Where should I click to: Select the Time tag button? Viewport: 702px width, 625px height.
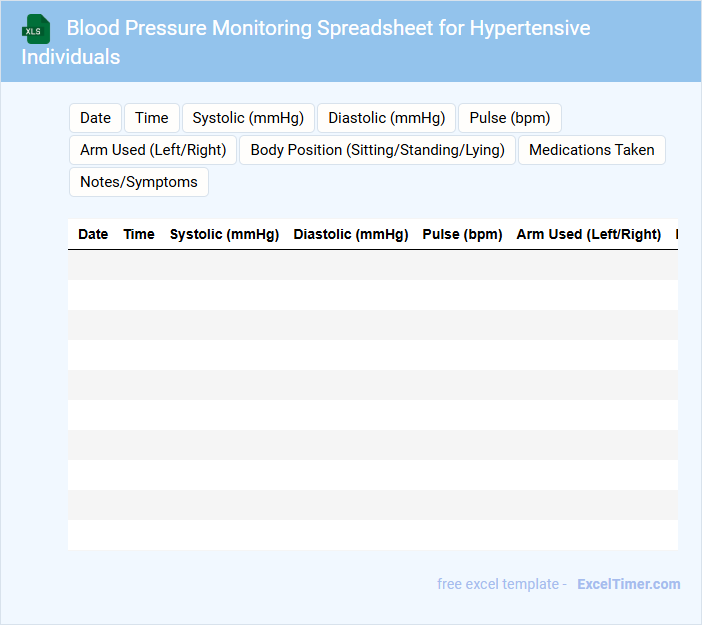tap(152, 118)
